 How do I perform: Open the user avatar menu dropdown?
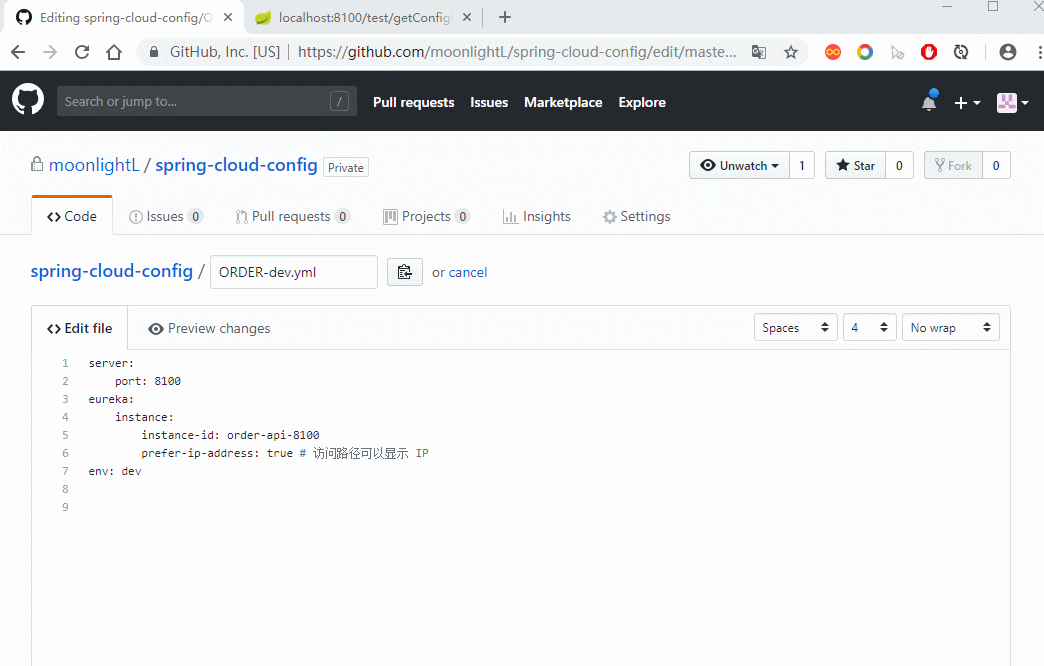pyautogui.click(x=1013, y=103)
